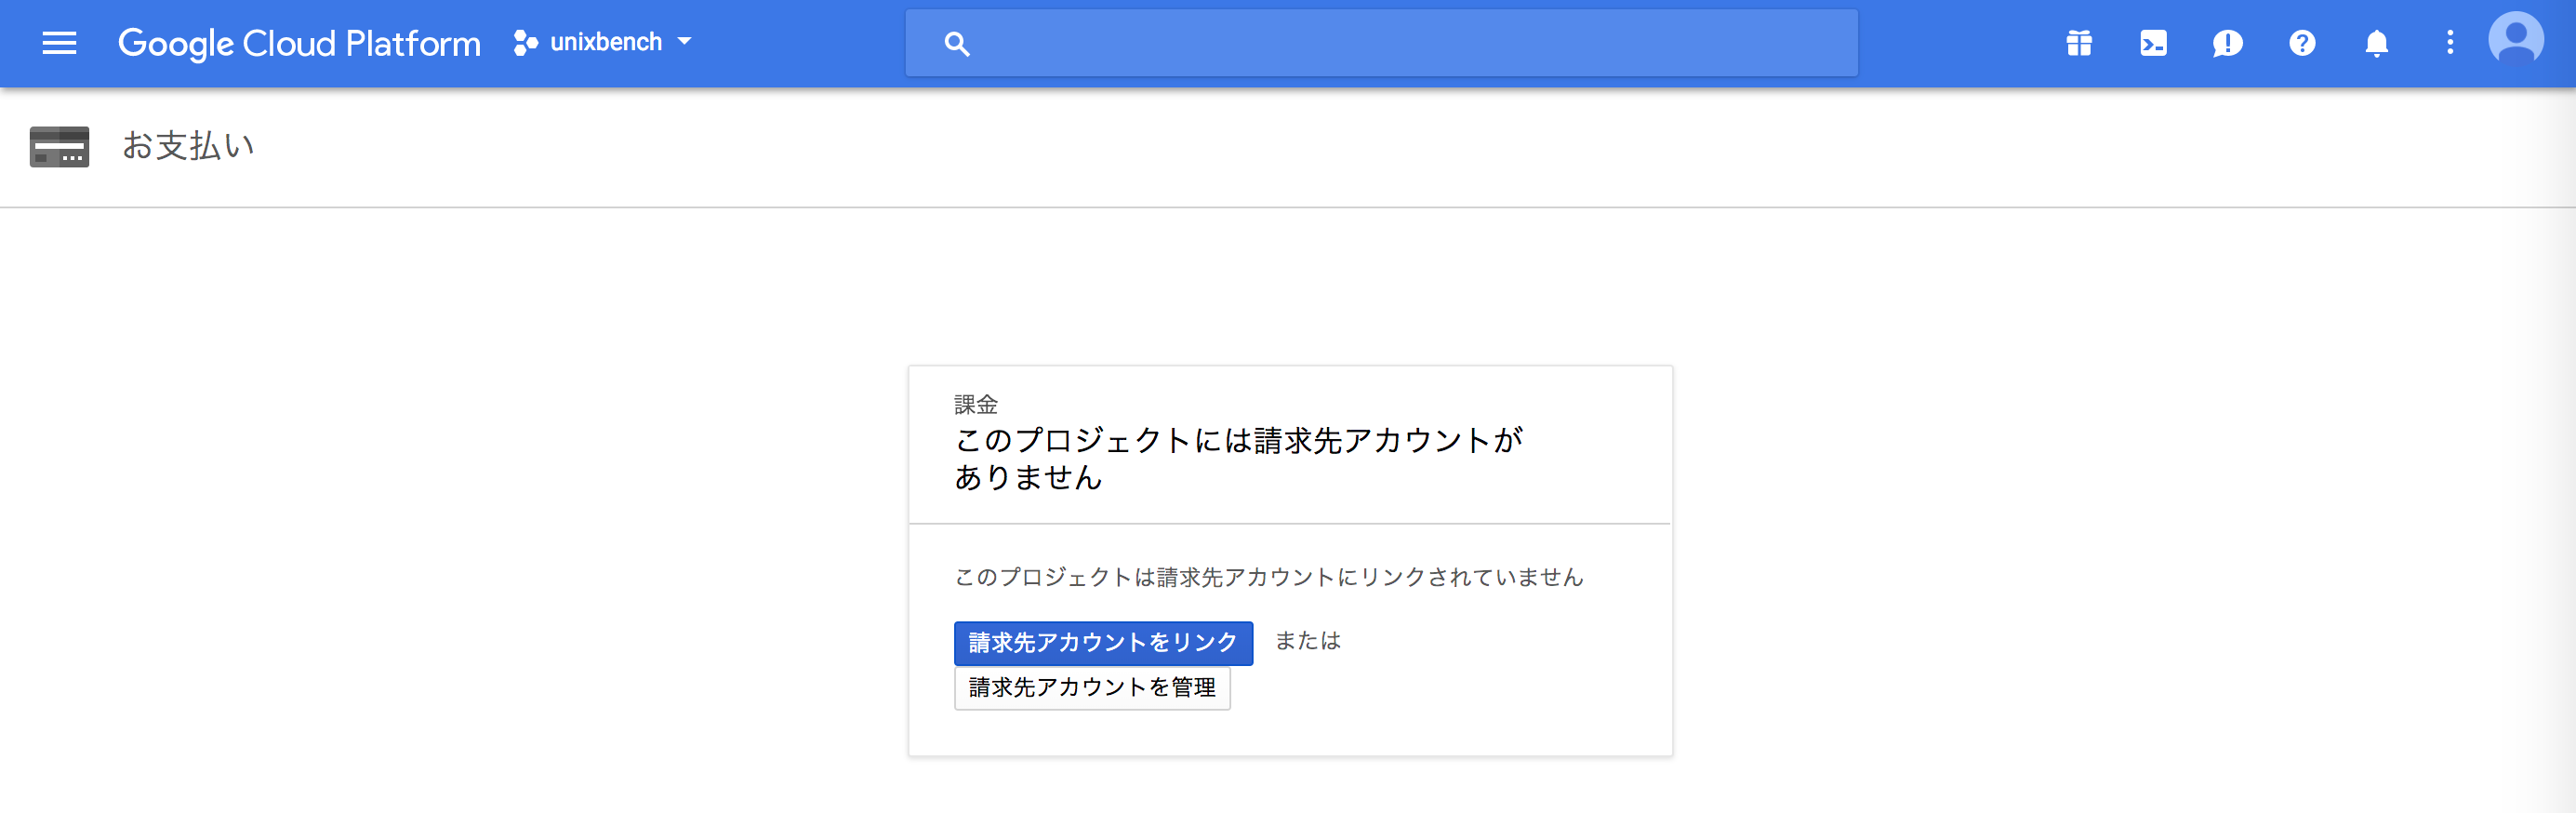Click the gift free trial icon

click(2079, 43)
